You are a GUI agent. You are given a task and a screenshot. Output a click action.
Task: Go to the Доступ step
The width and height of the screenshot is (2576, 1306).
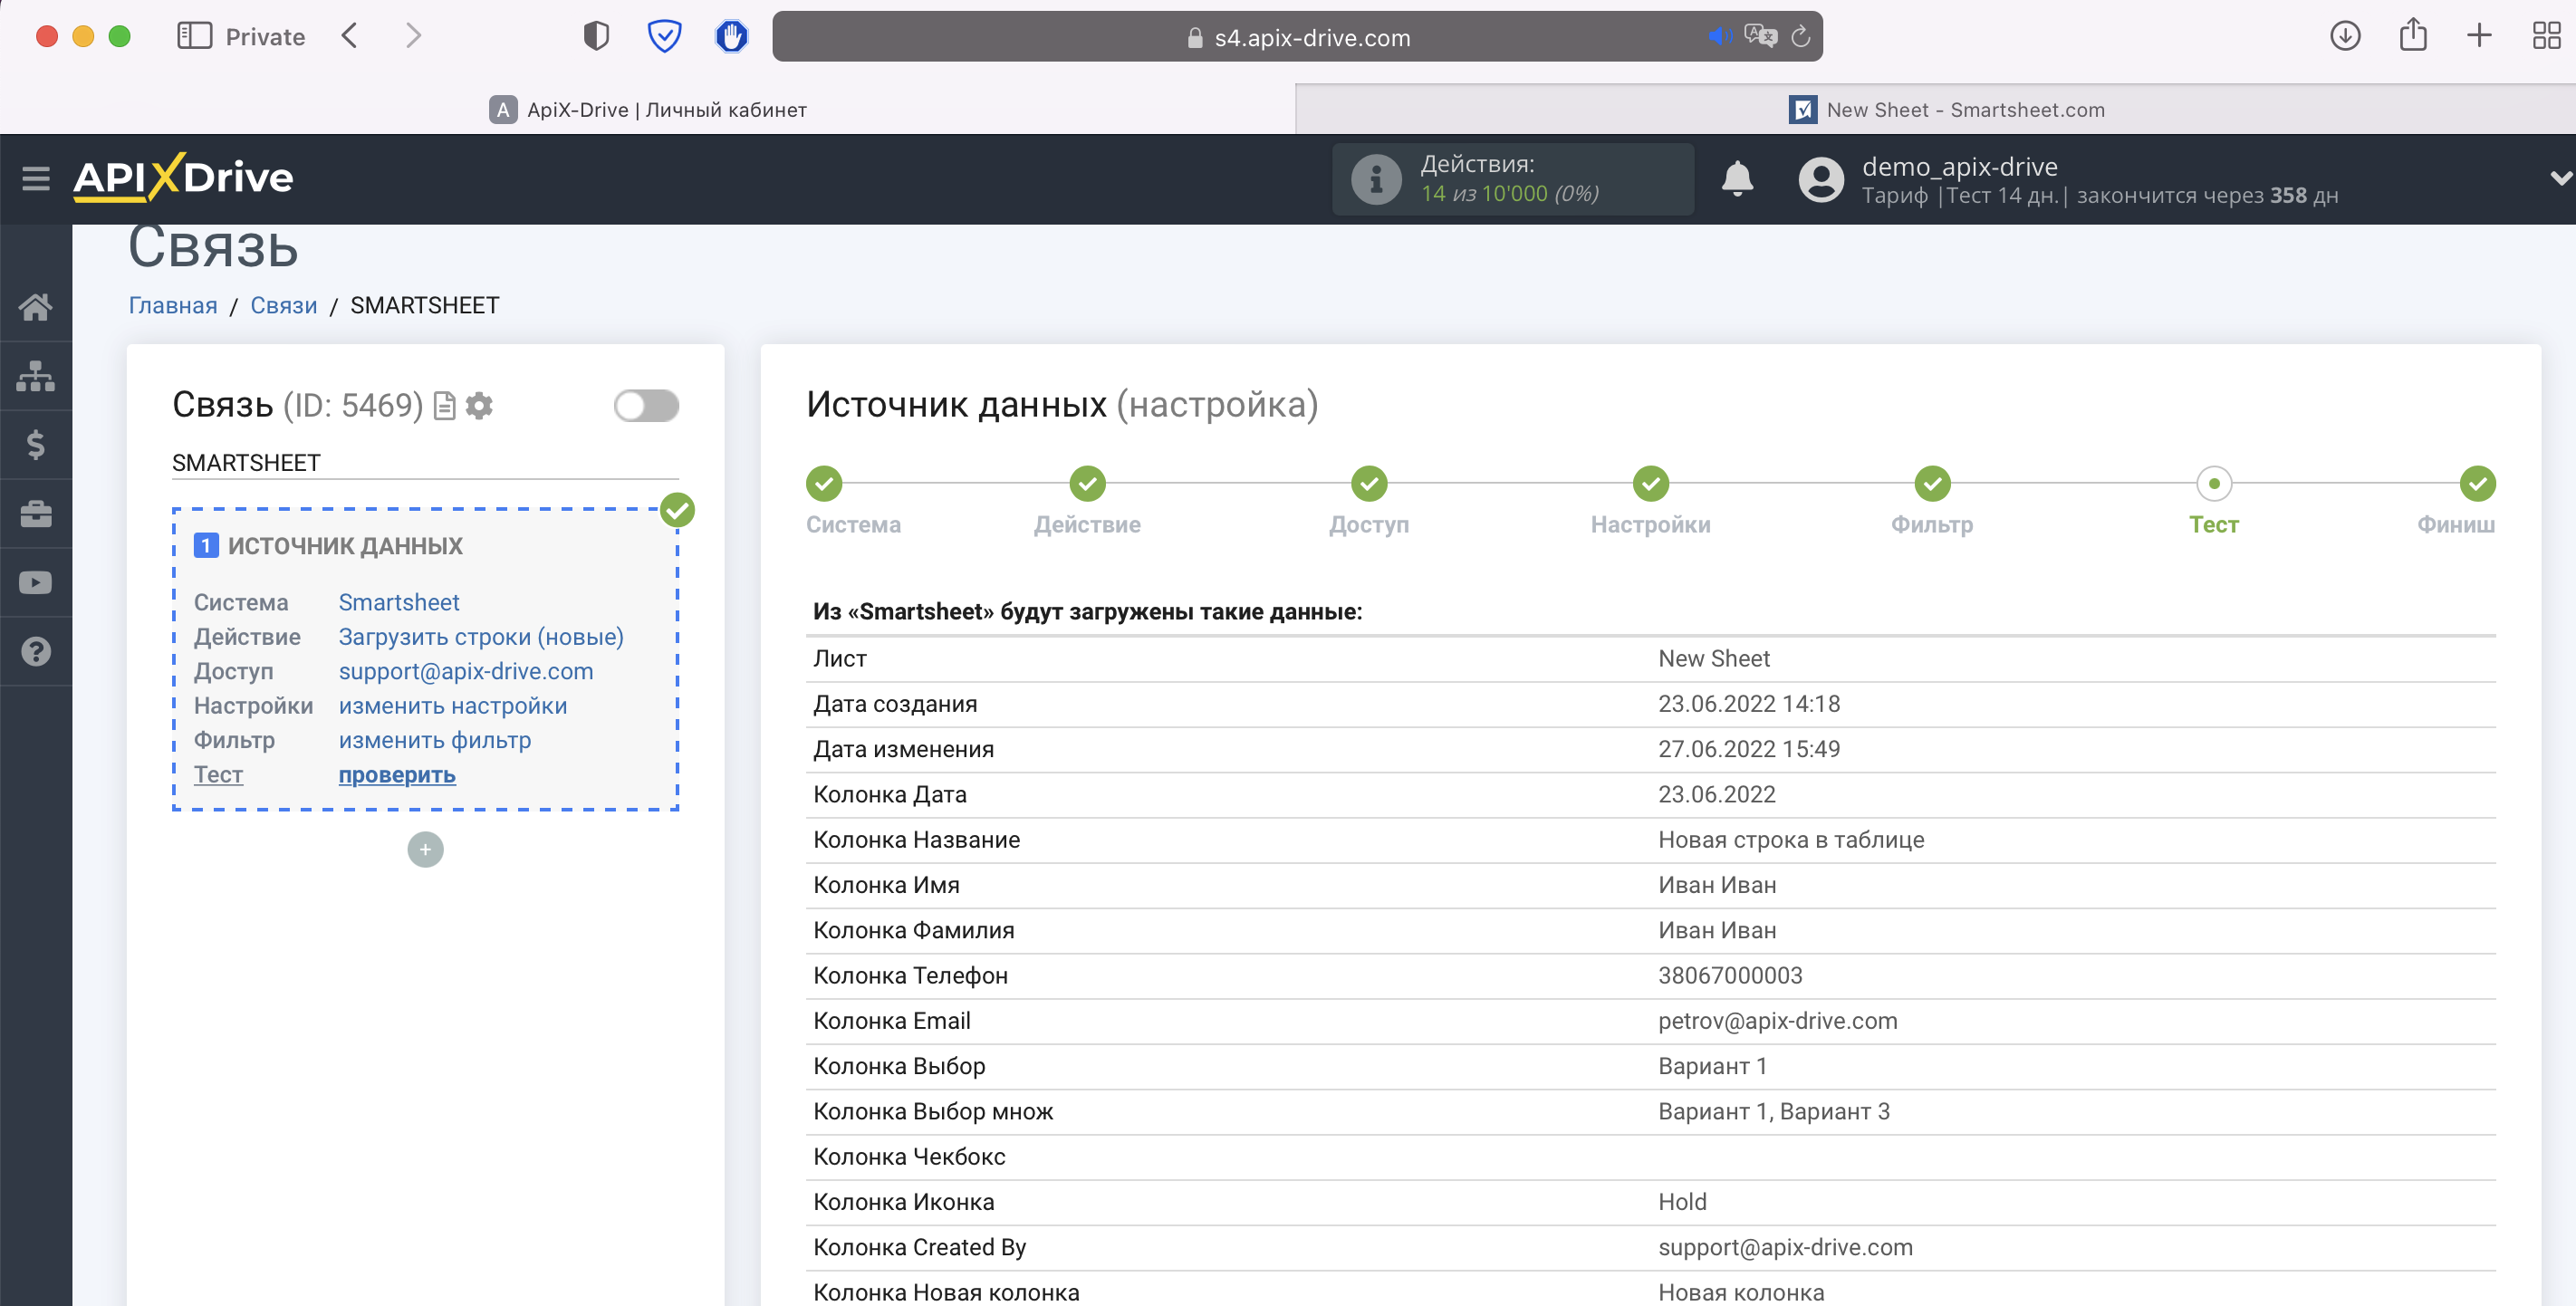click(x=1369, y=484)
